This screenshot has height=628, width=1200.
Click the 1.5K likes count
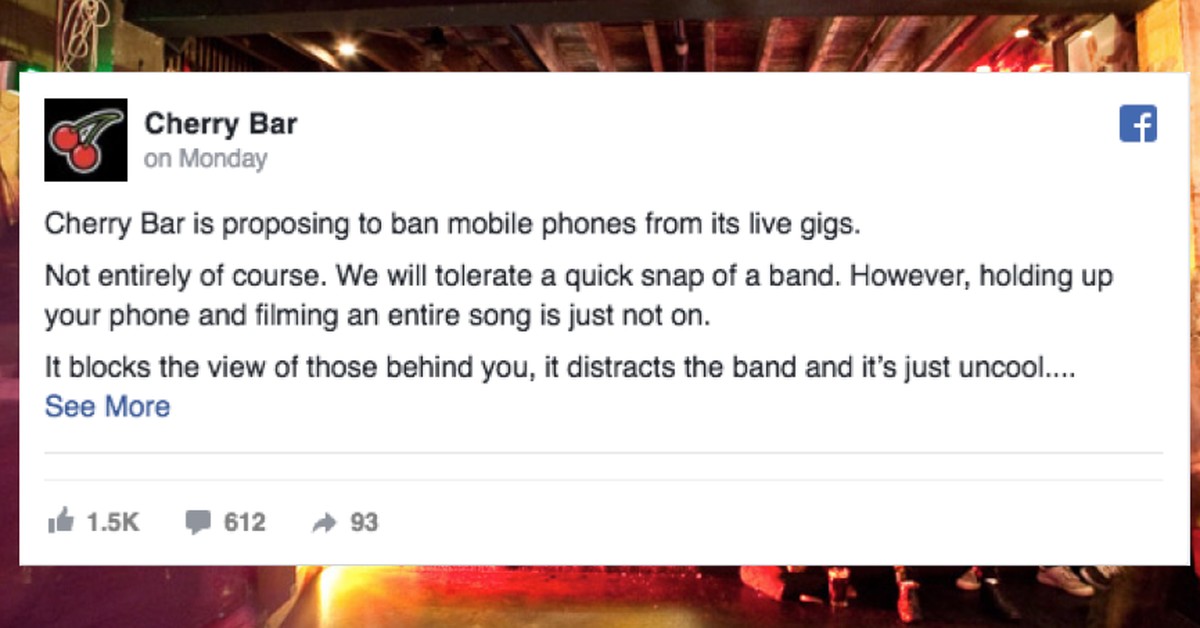tap(113, 522)
